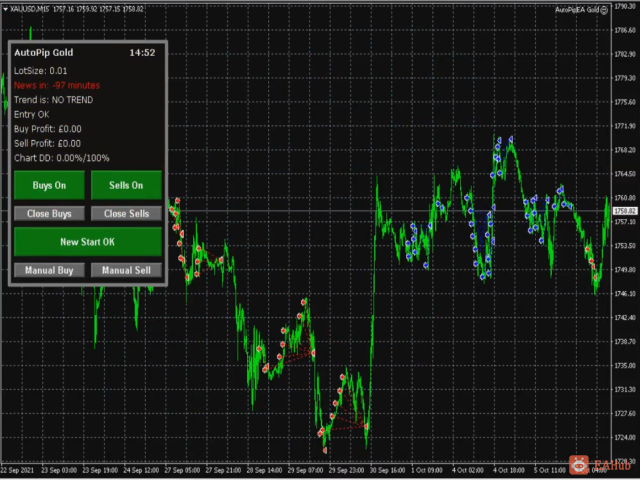The height and width of the screenshot is (480, 640).
Task: Select the Buy Profit: £0.00 line
Action: (48, 129)
